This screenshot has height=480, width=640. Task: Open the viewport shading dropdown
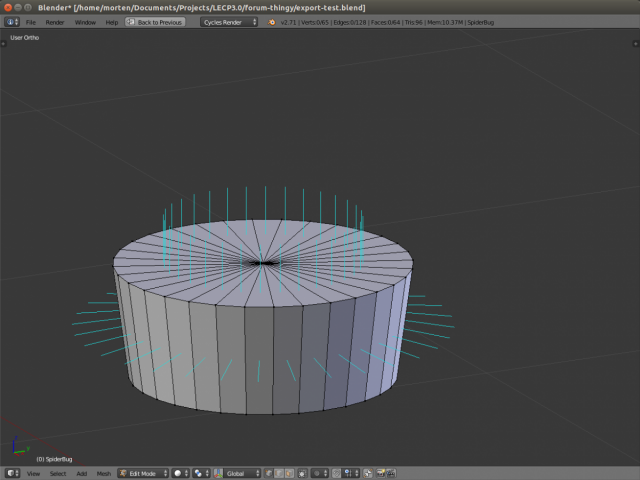pyautogui.click(x=180, y=473)
